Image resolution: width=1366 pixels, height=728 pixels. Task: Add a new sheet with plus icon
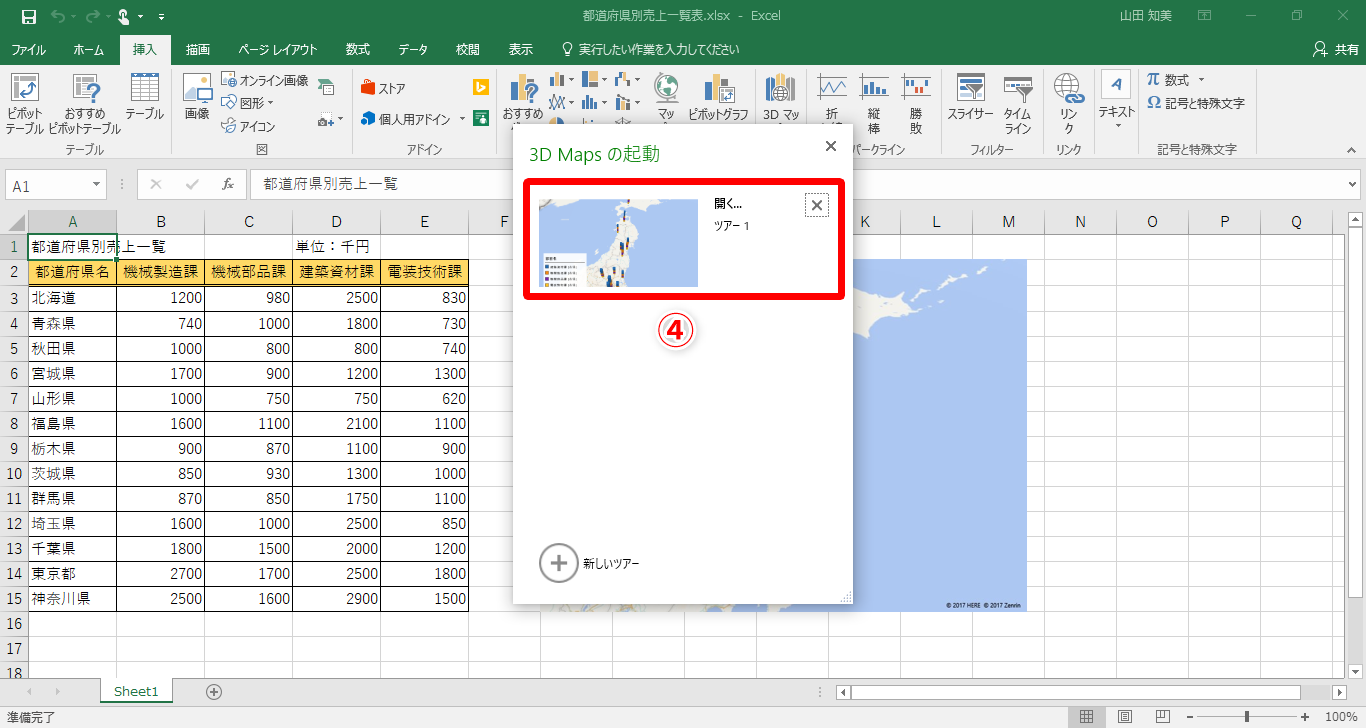tap(213, 691)
